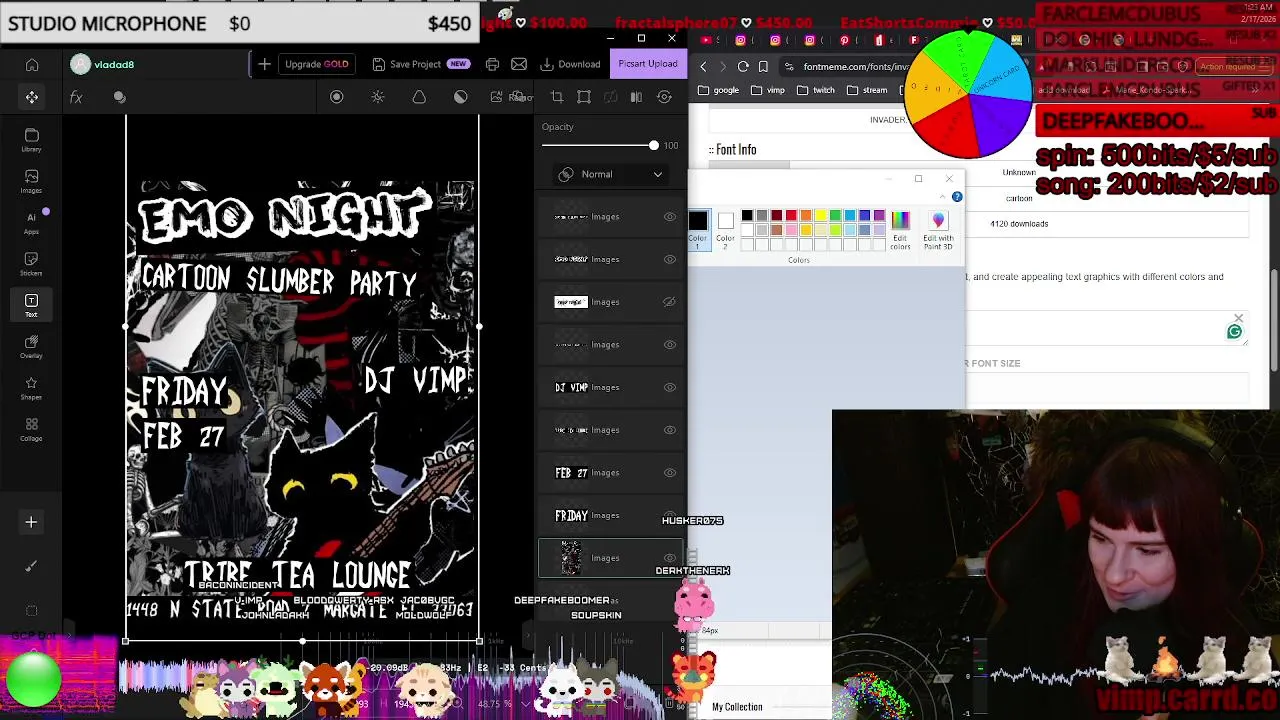Go to Picsart Home icon
The width and height of the screenshot is (1280, 720).
pos(32,65)
